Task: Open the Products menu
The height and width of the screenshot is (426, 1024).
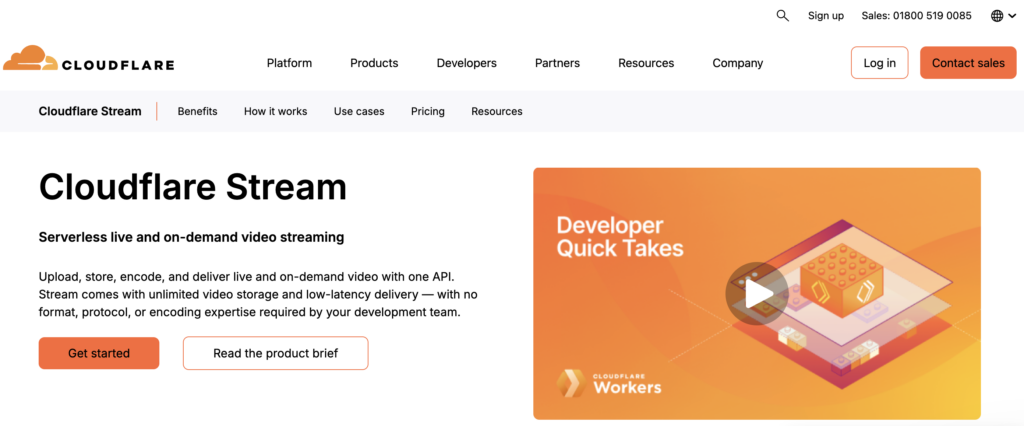Action: [374, 63]
